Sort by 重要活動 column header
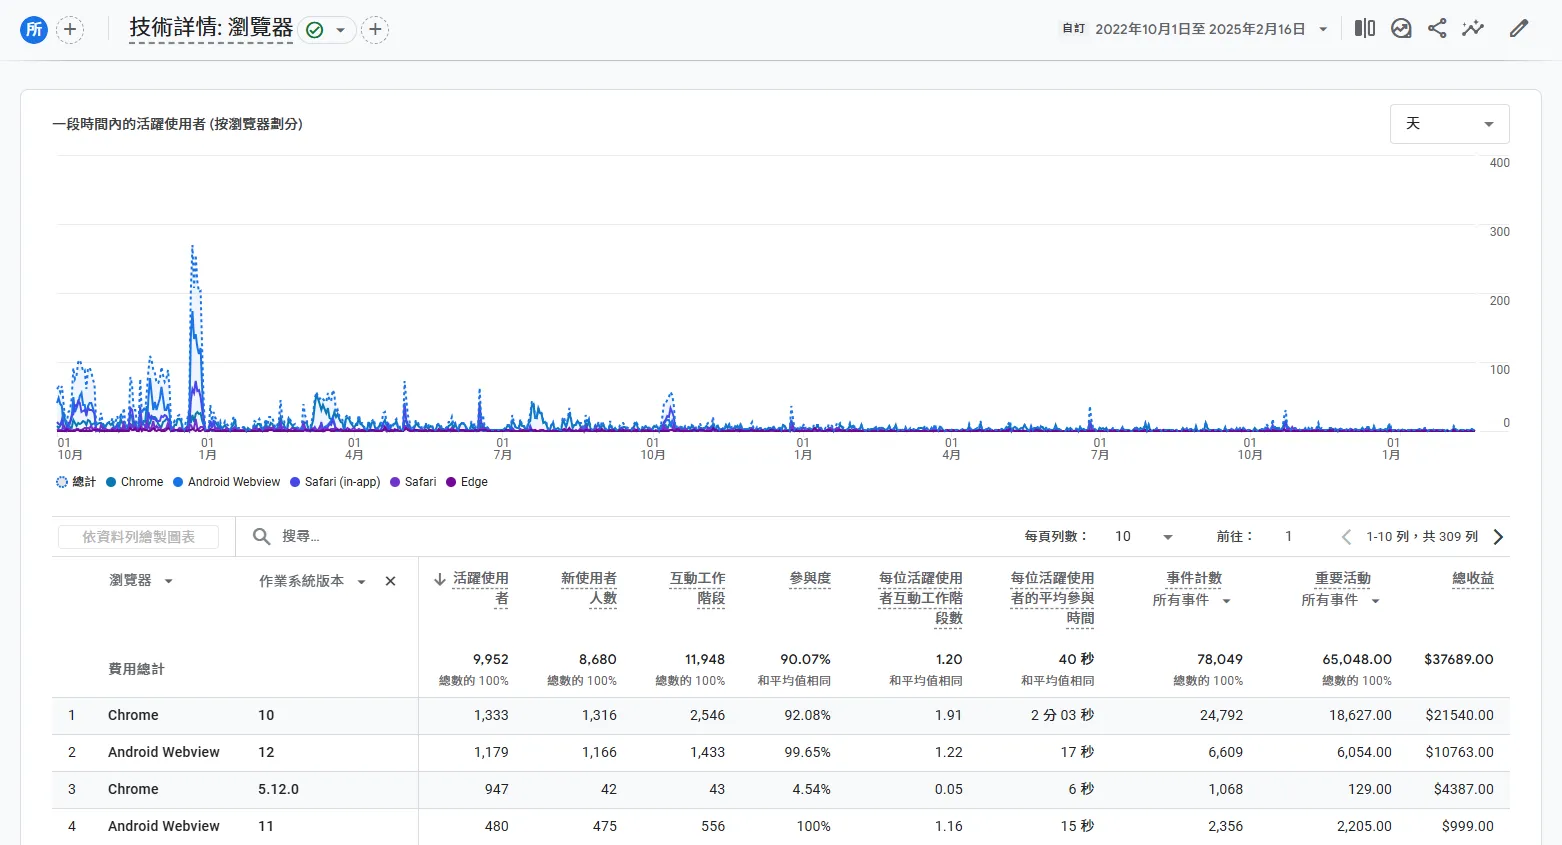Viewport: 1562px width, 845px height. click(x=1343, y=578)
